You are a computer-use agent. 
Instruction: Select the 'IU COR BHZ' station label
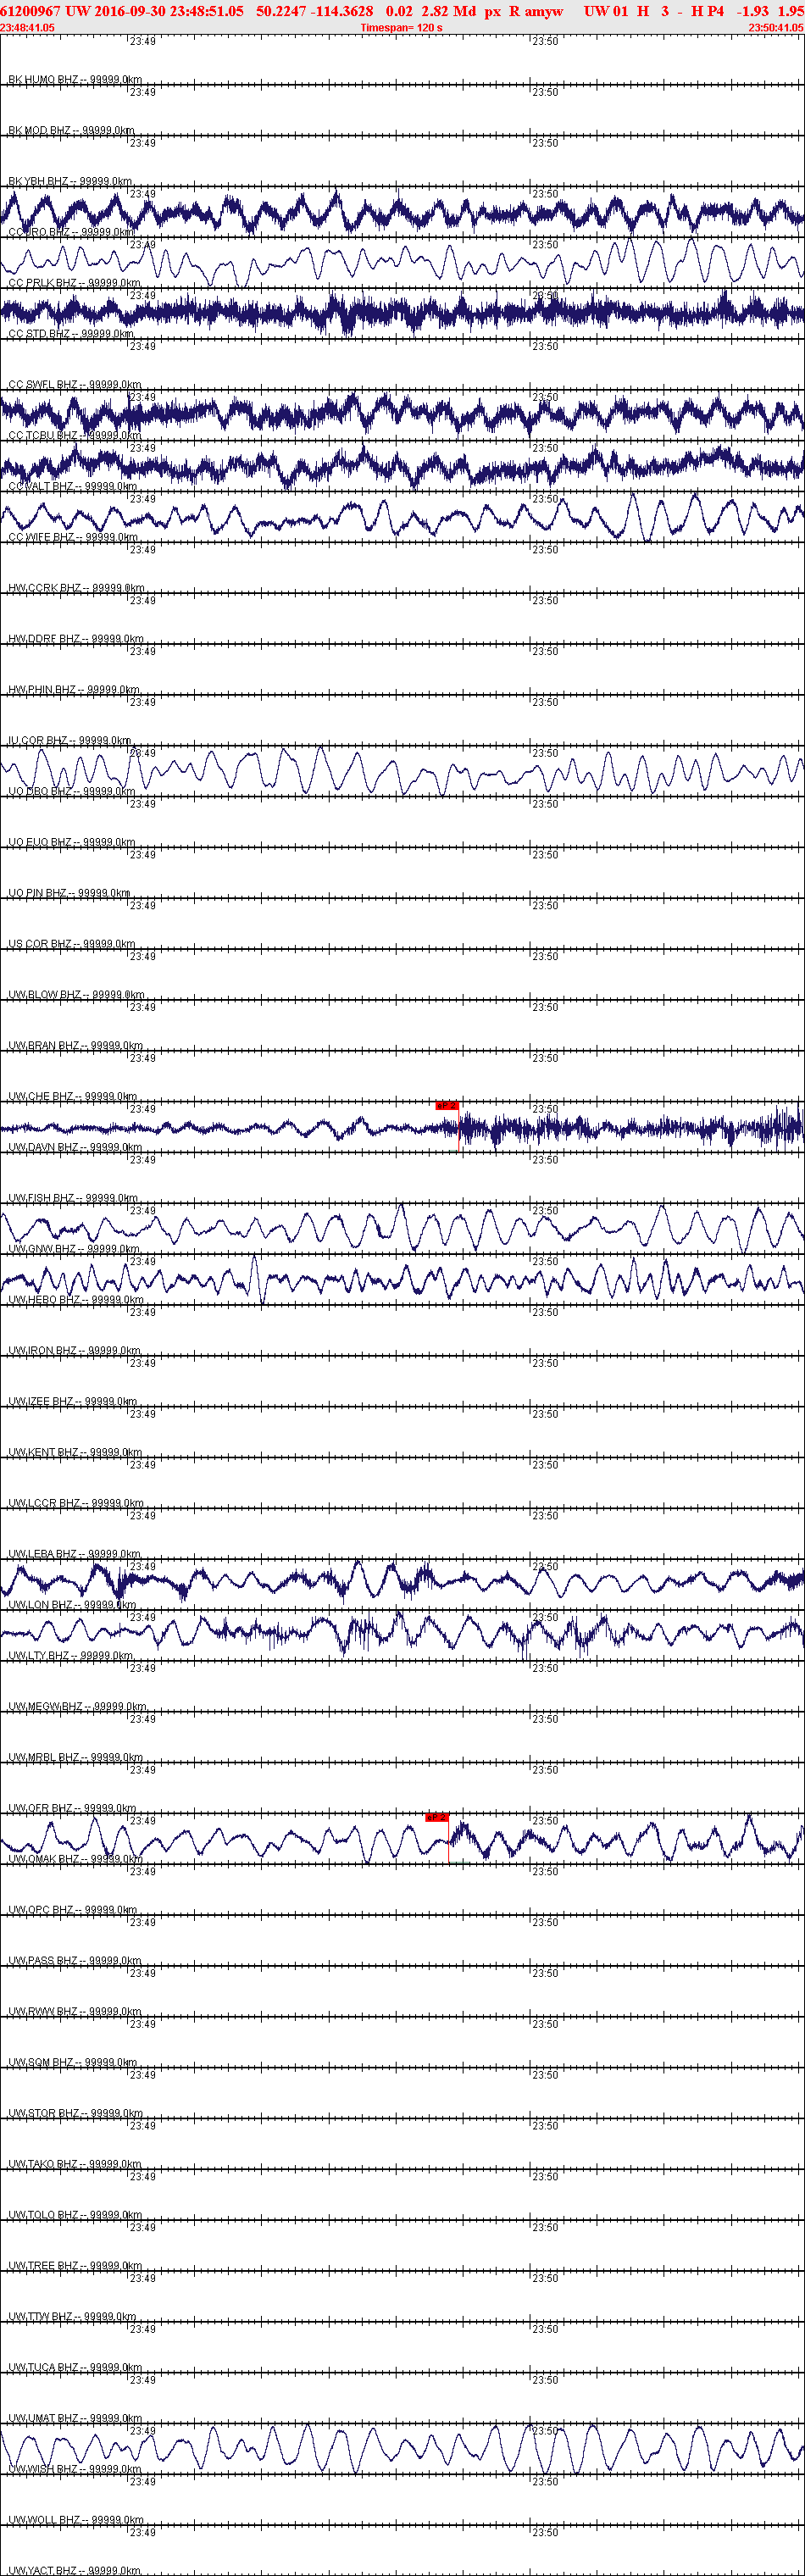[70, 740]
